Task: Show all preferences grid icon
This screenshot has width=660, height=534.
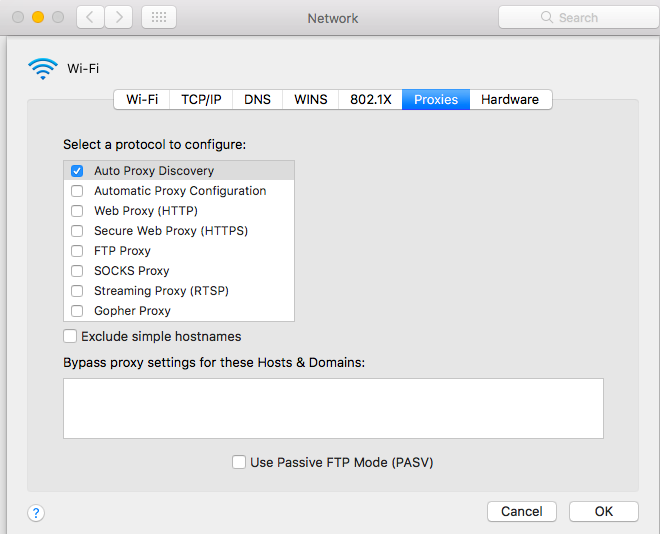Action: coord(158,17)
